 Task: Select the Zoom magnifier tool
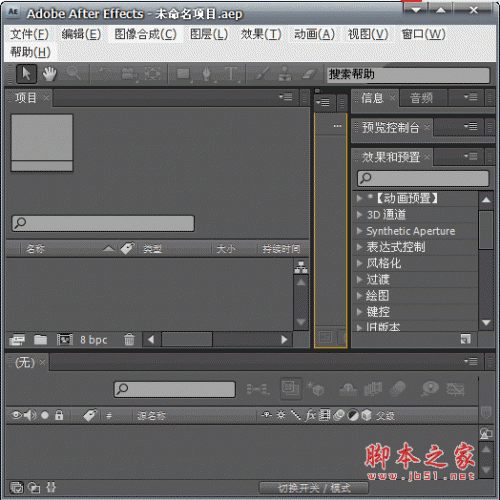[74, 74]
